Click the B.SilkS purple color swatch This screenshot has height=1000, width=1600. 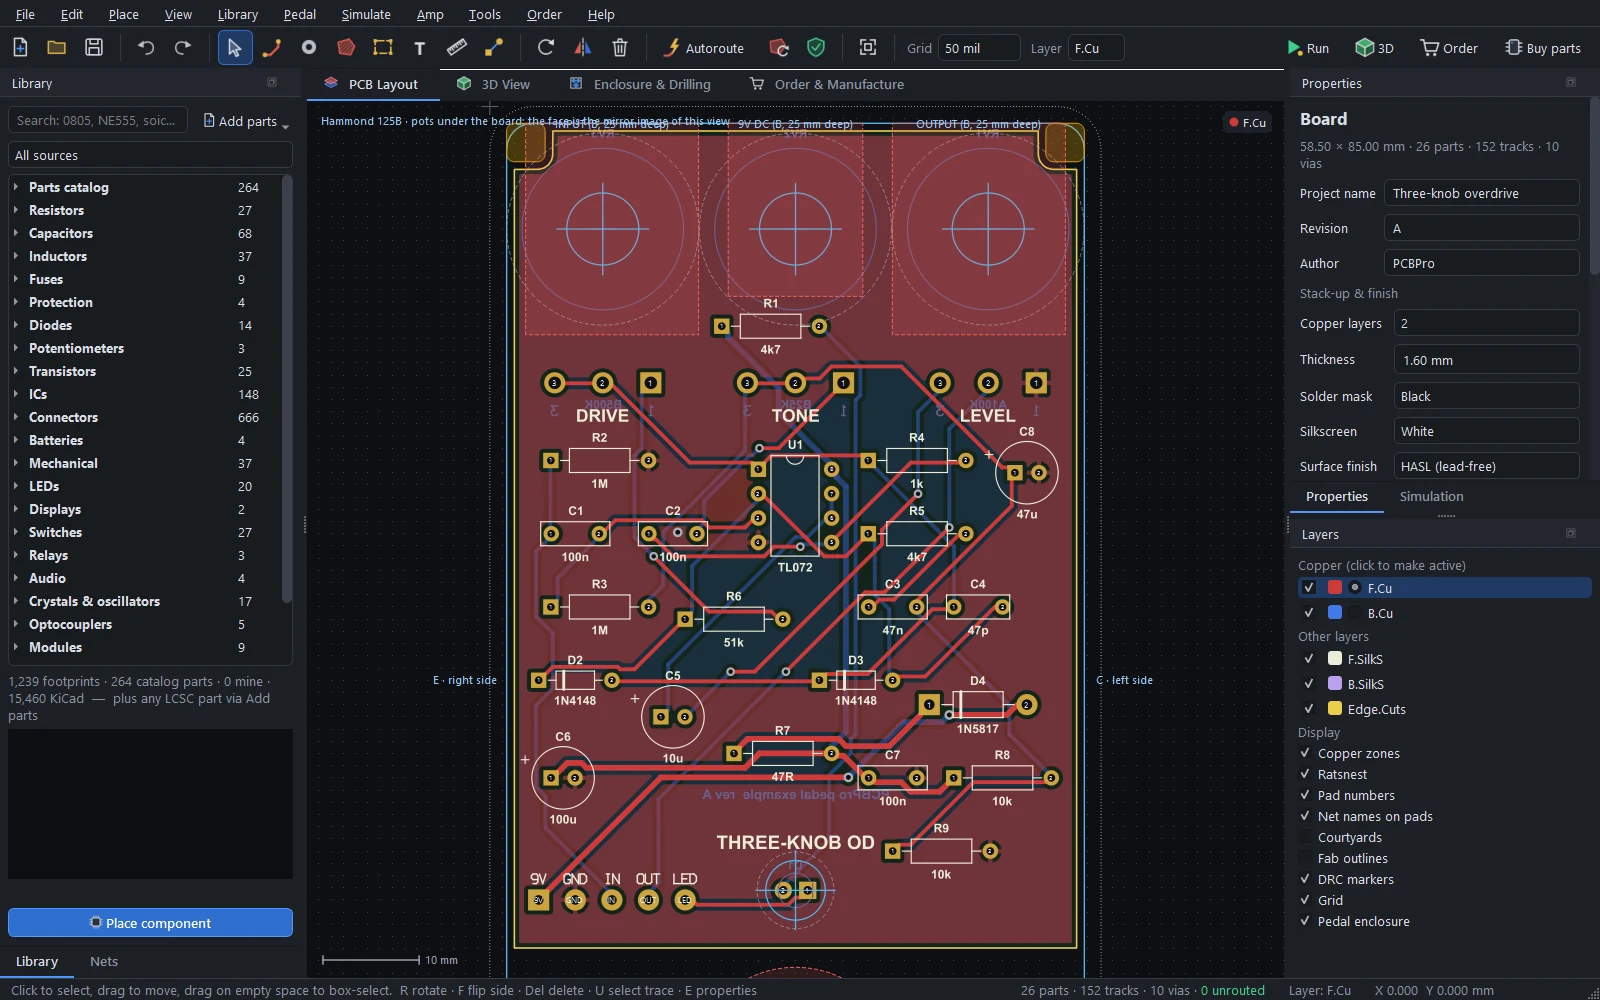1335,683
